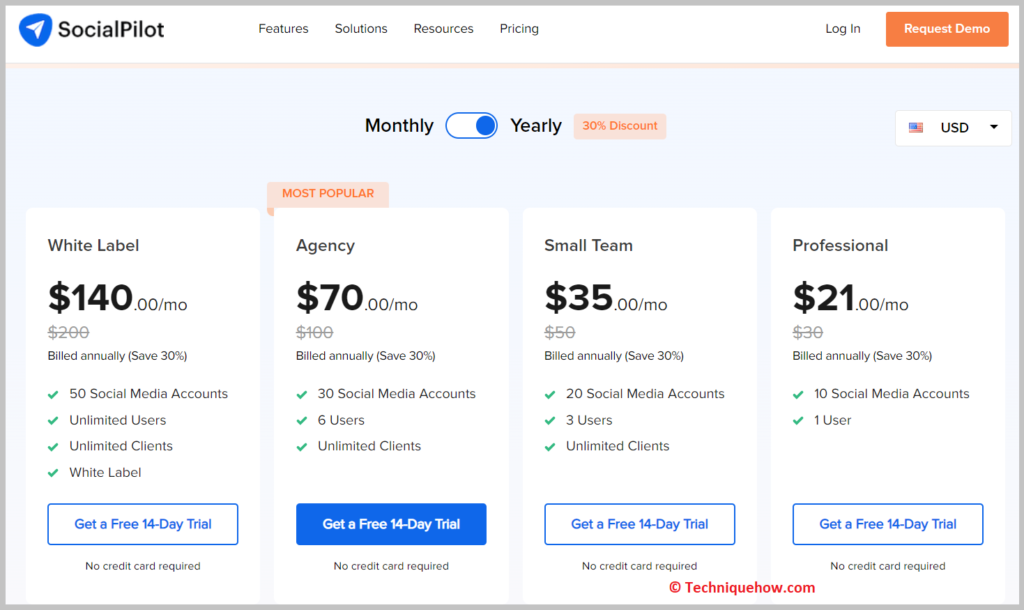The image size is (1024, 610).
Task: Click the Log In link
Action: [842, 29]
